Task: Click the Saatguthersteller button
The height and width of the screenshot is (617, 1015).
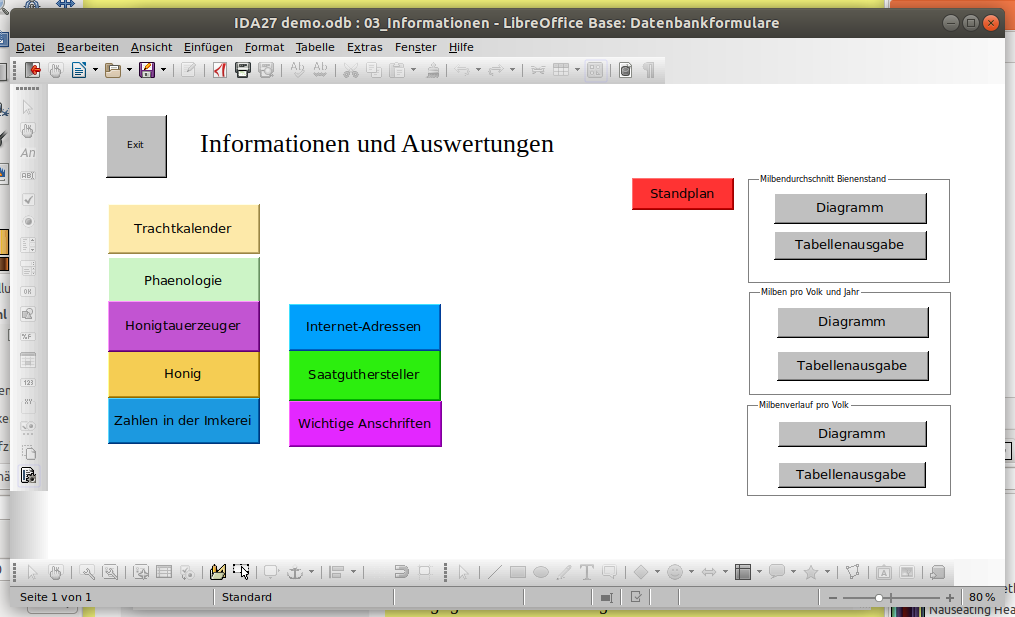Action: 364,374
